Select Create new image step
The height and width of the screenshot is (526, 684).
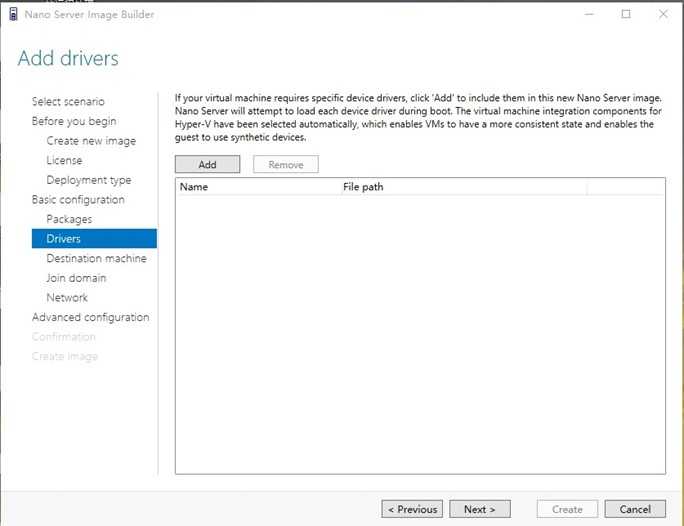[x=91, y=141]
